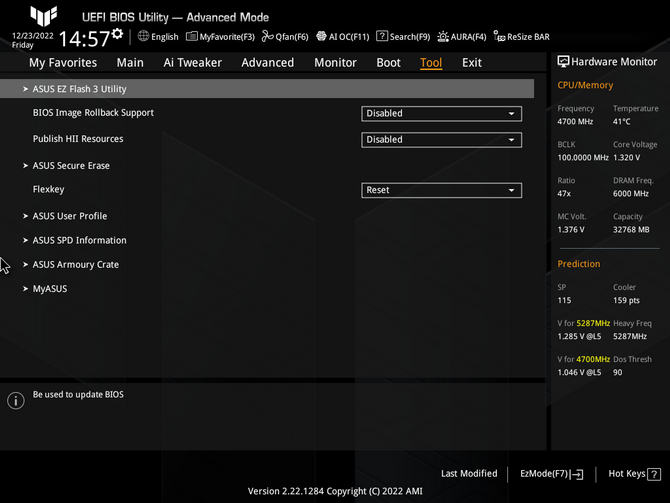
Task: Open Publish HII Resources dropdown
Action: [441, 140]
